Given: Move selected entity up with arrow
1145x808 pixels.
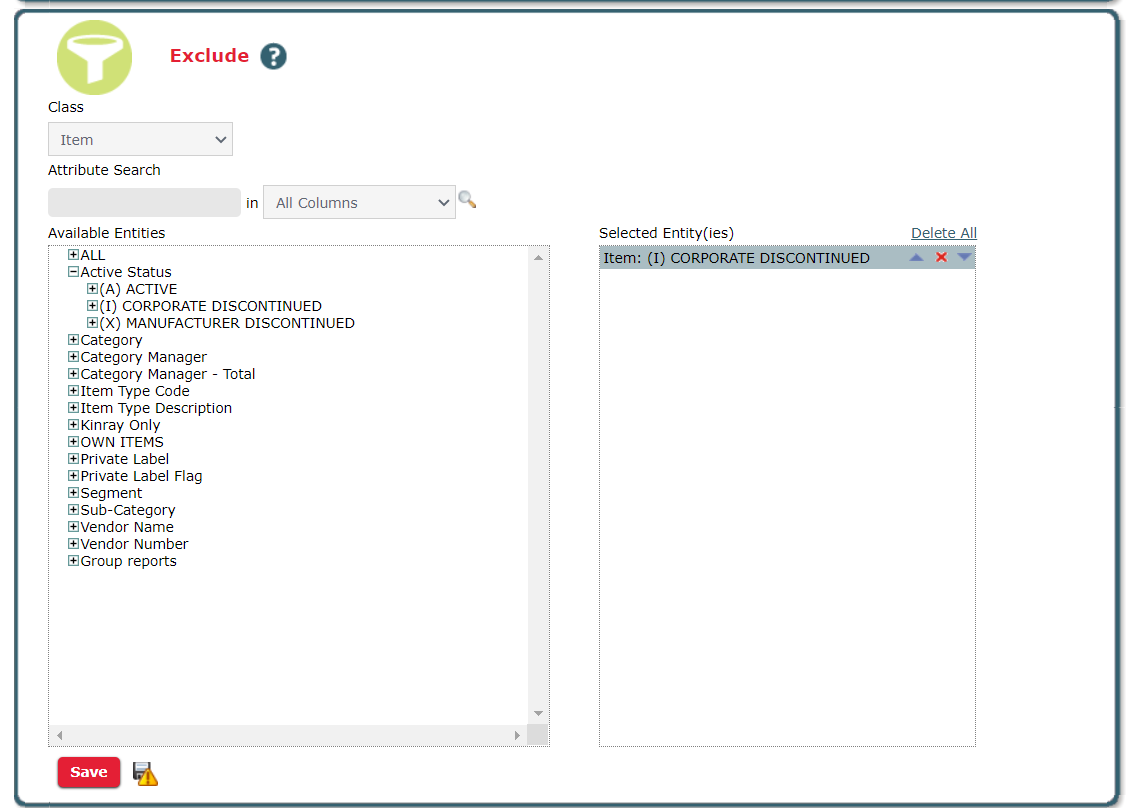Looking at the screenshot, I should click(916, 258).
